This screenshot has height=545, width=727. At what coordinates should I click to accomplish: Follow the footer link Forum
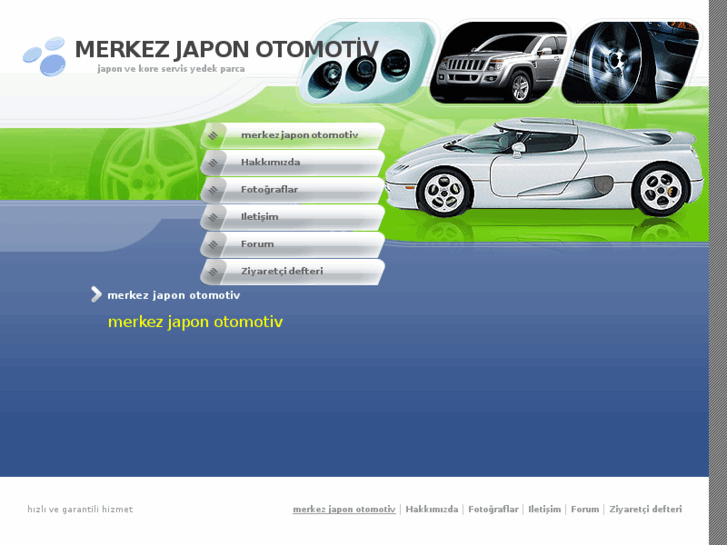[585, 509]
